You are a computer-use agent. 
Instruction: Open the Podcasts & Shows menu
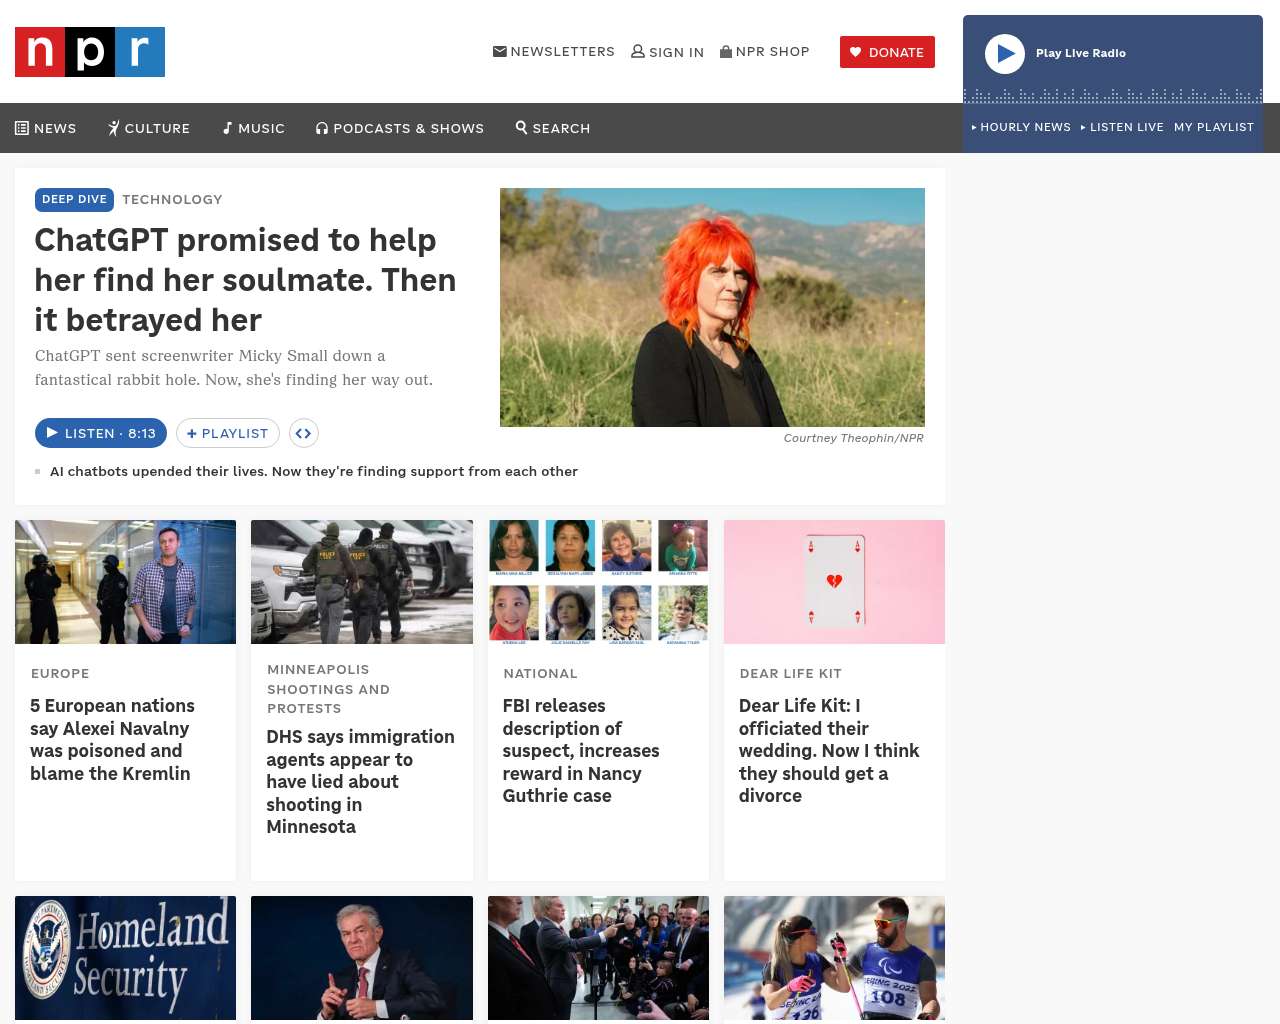[400, 128]
